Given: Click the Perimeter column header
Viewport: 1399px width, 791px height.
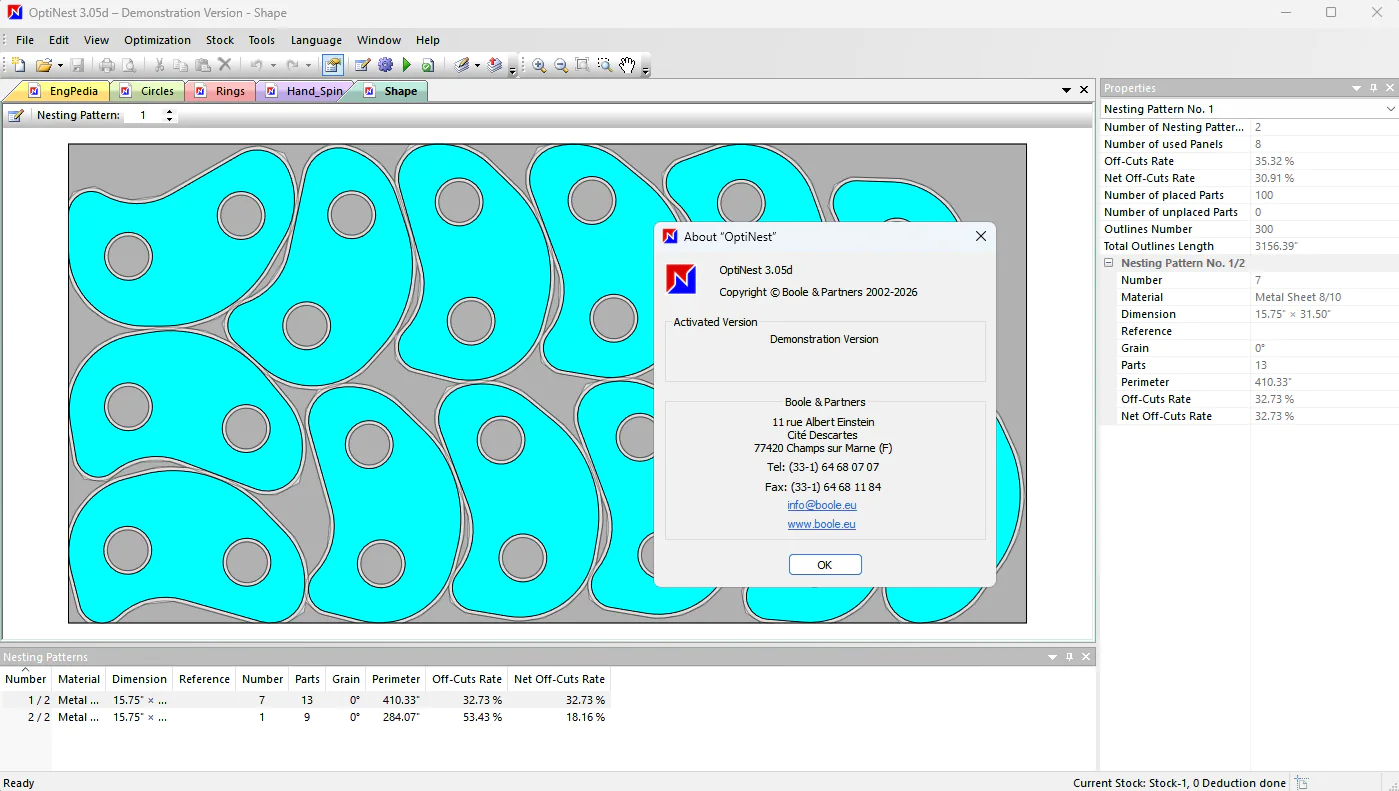Looking at the screenshot, I should 396,679.
